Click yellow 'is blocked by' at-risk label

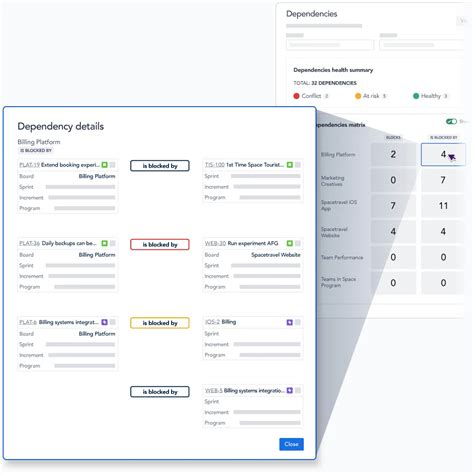point(160,323)
